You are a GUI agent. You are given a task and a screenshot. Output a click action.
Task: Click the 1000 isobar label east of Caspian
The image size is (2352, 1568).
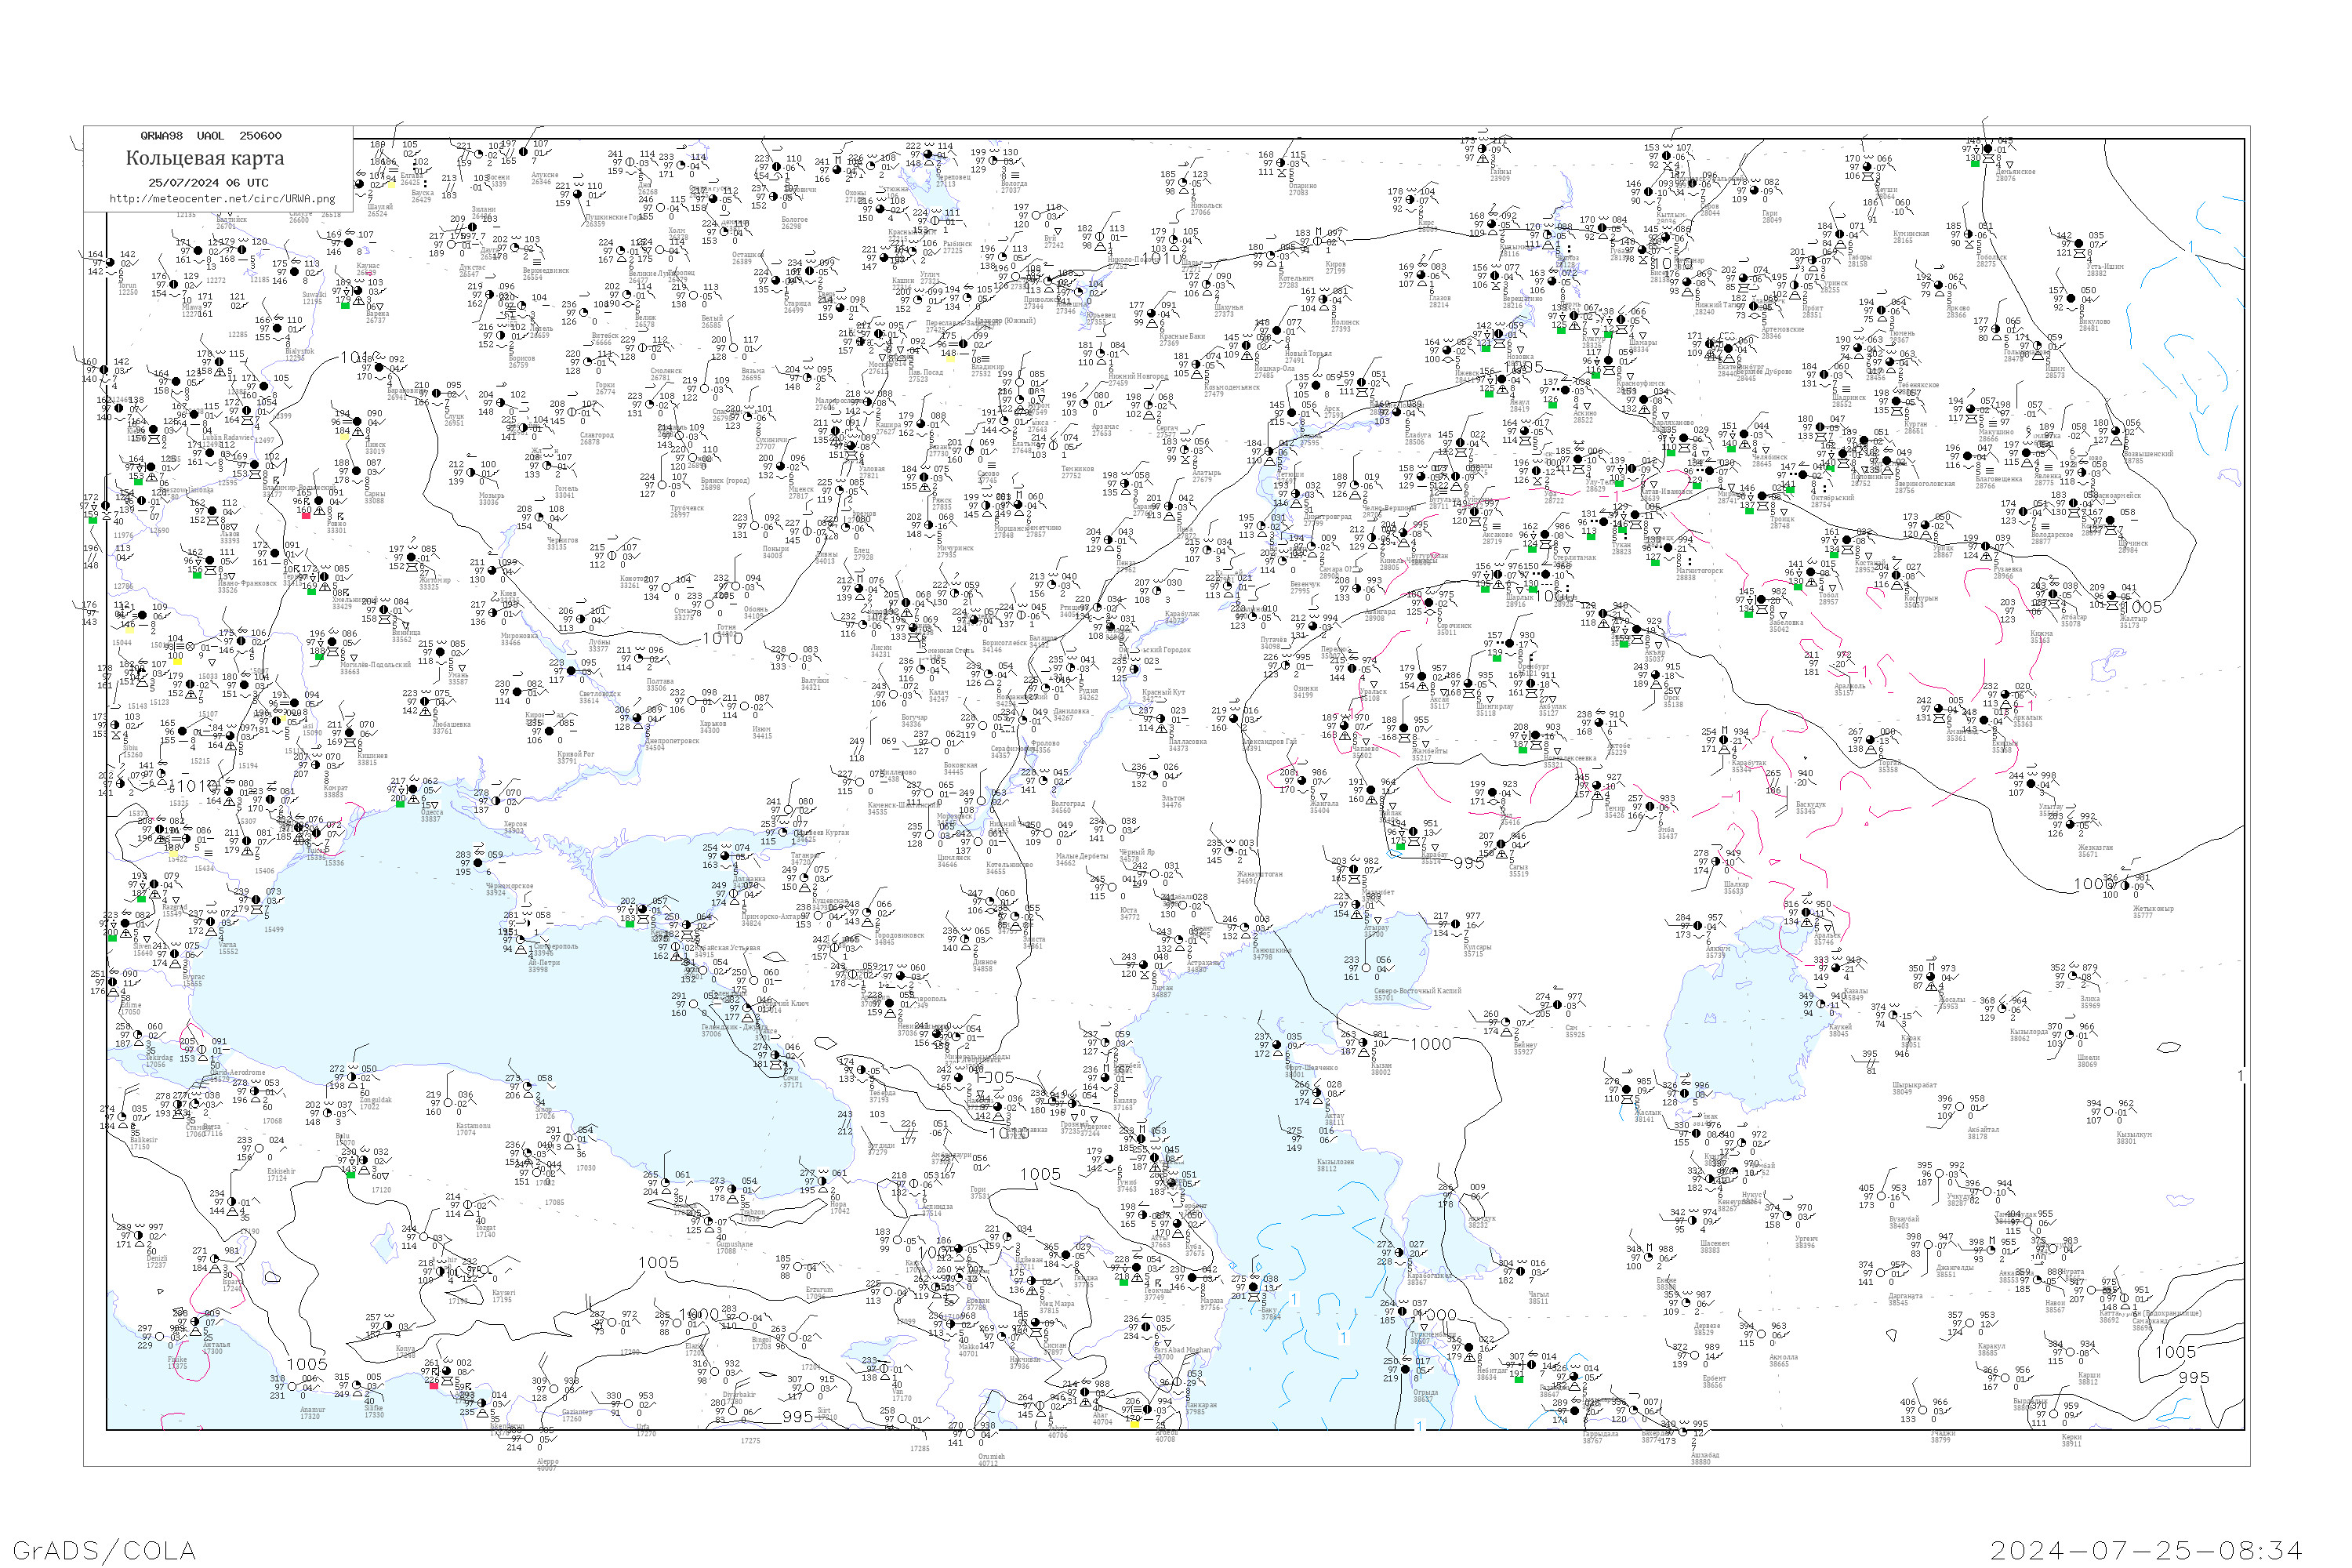(1430, 1044)
